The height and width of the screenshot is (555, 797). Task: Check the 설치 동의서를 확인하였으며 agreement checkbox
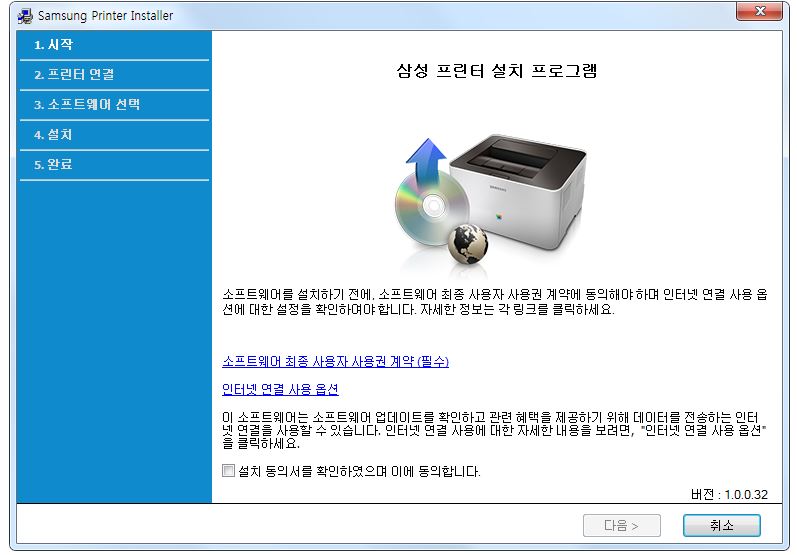click(228, 471)
